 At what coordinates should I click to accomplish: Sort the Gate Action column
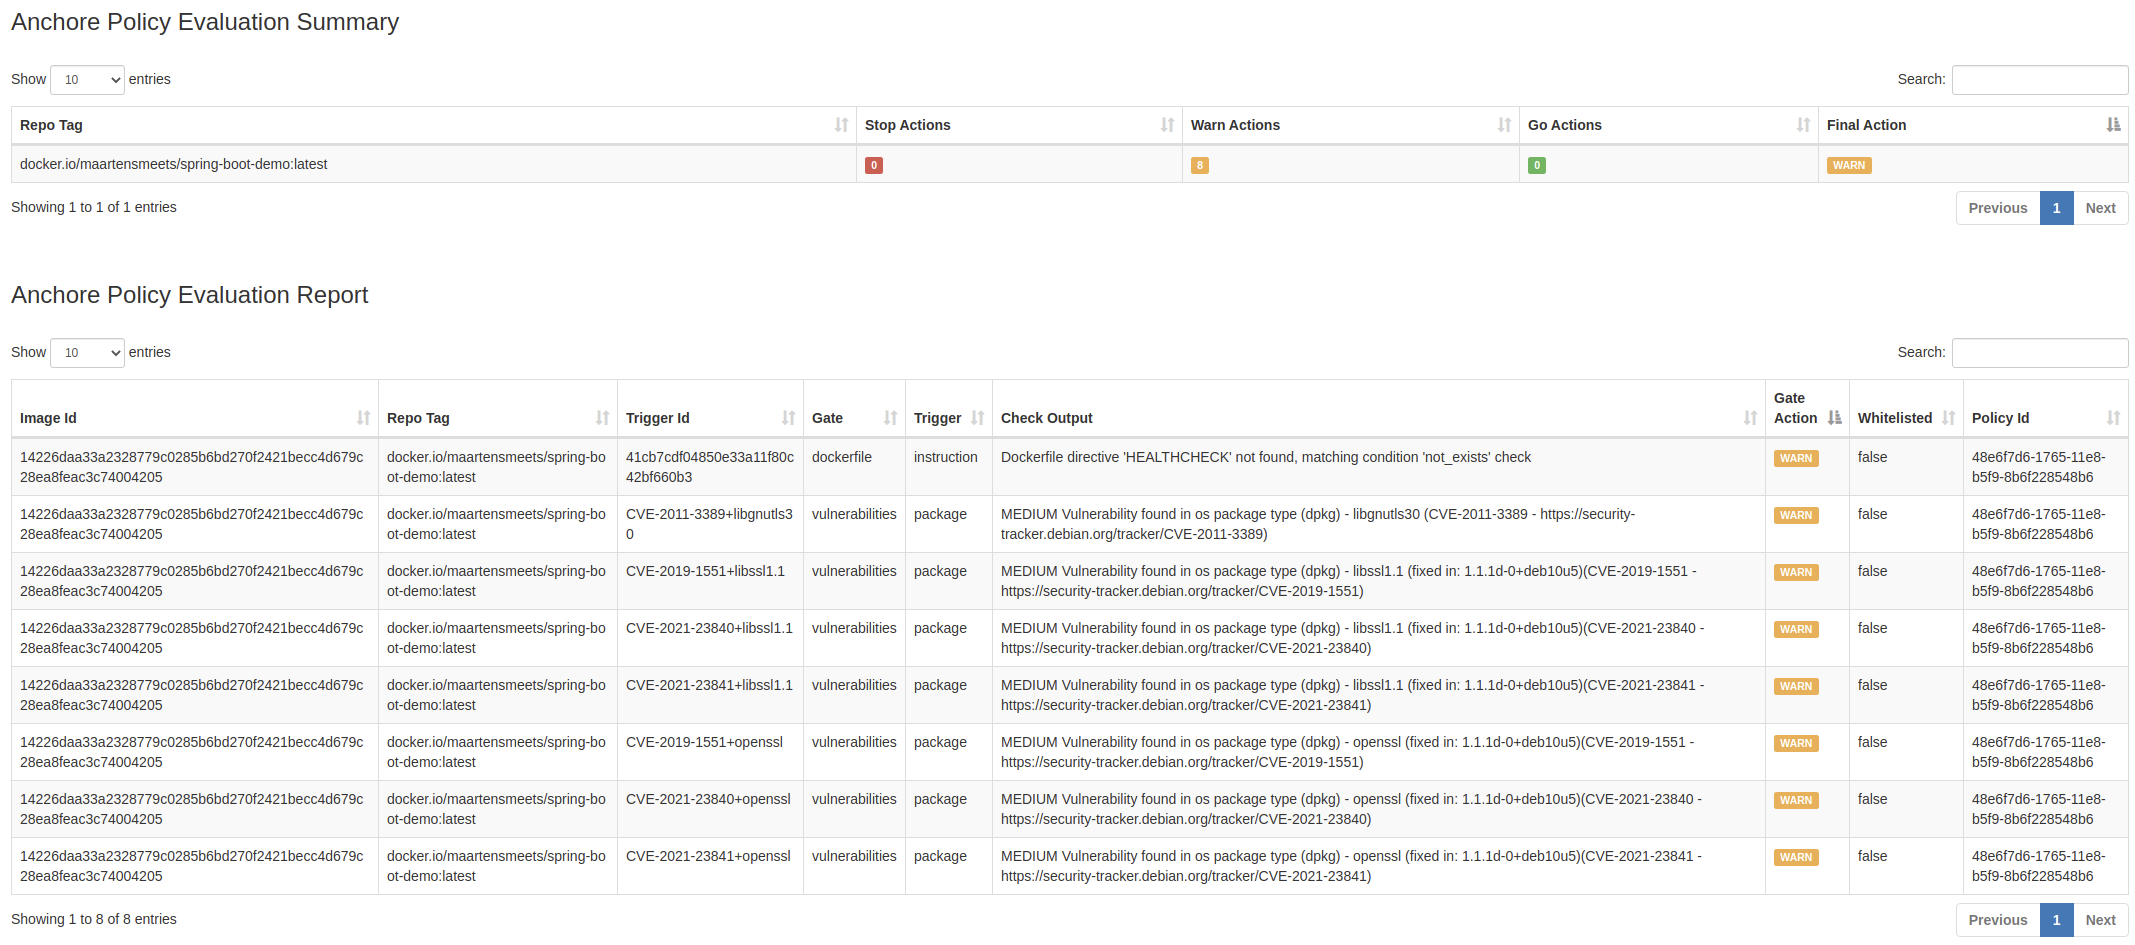coord(1835,418)
